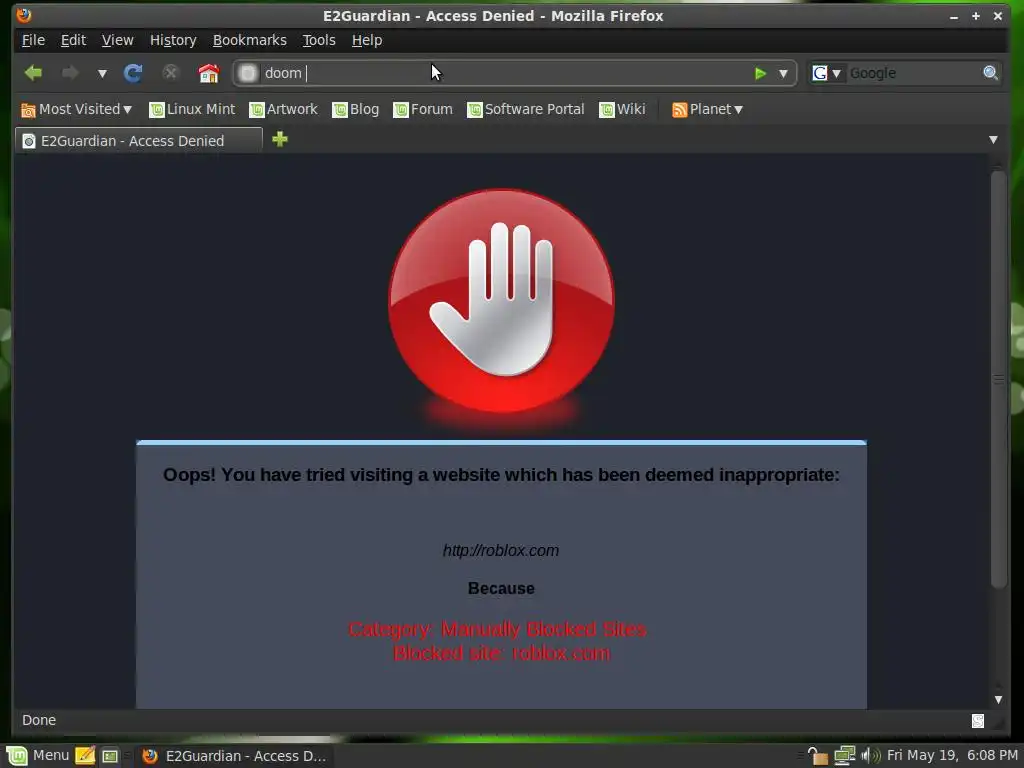Click the blocked URL text http://roblox.com
Screen dimensions: 1024x768
[501, 551]
